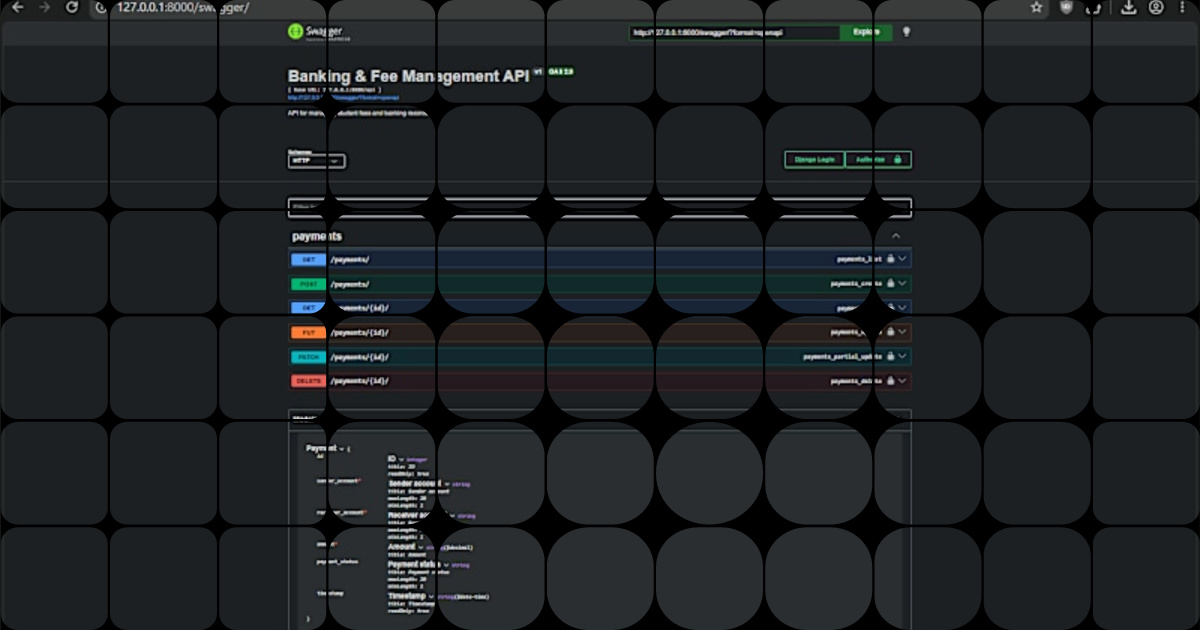The width and height of the screenshot is (1200, 630).
Task: Click the lock icon on PUT /payments/{id}/ row
Action: [890, 332]
